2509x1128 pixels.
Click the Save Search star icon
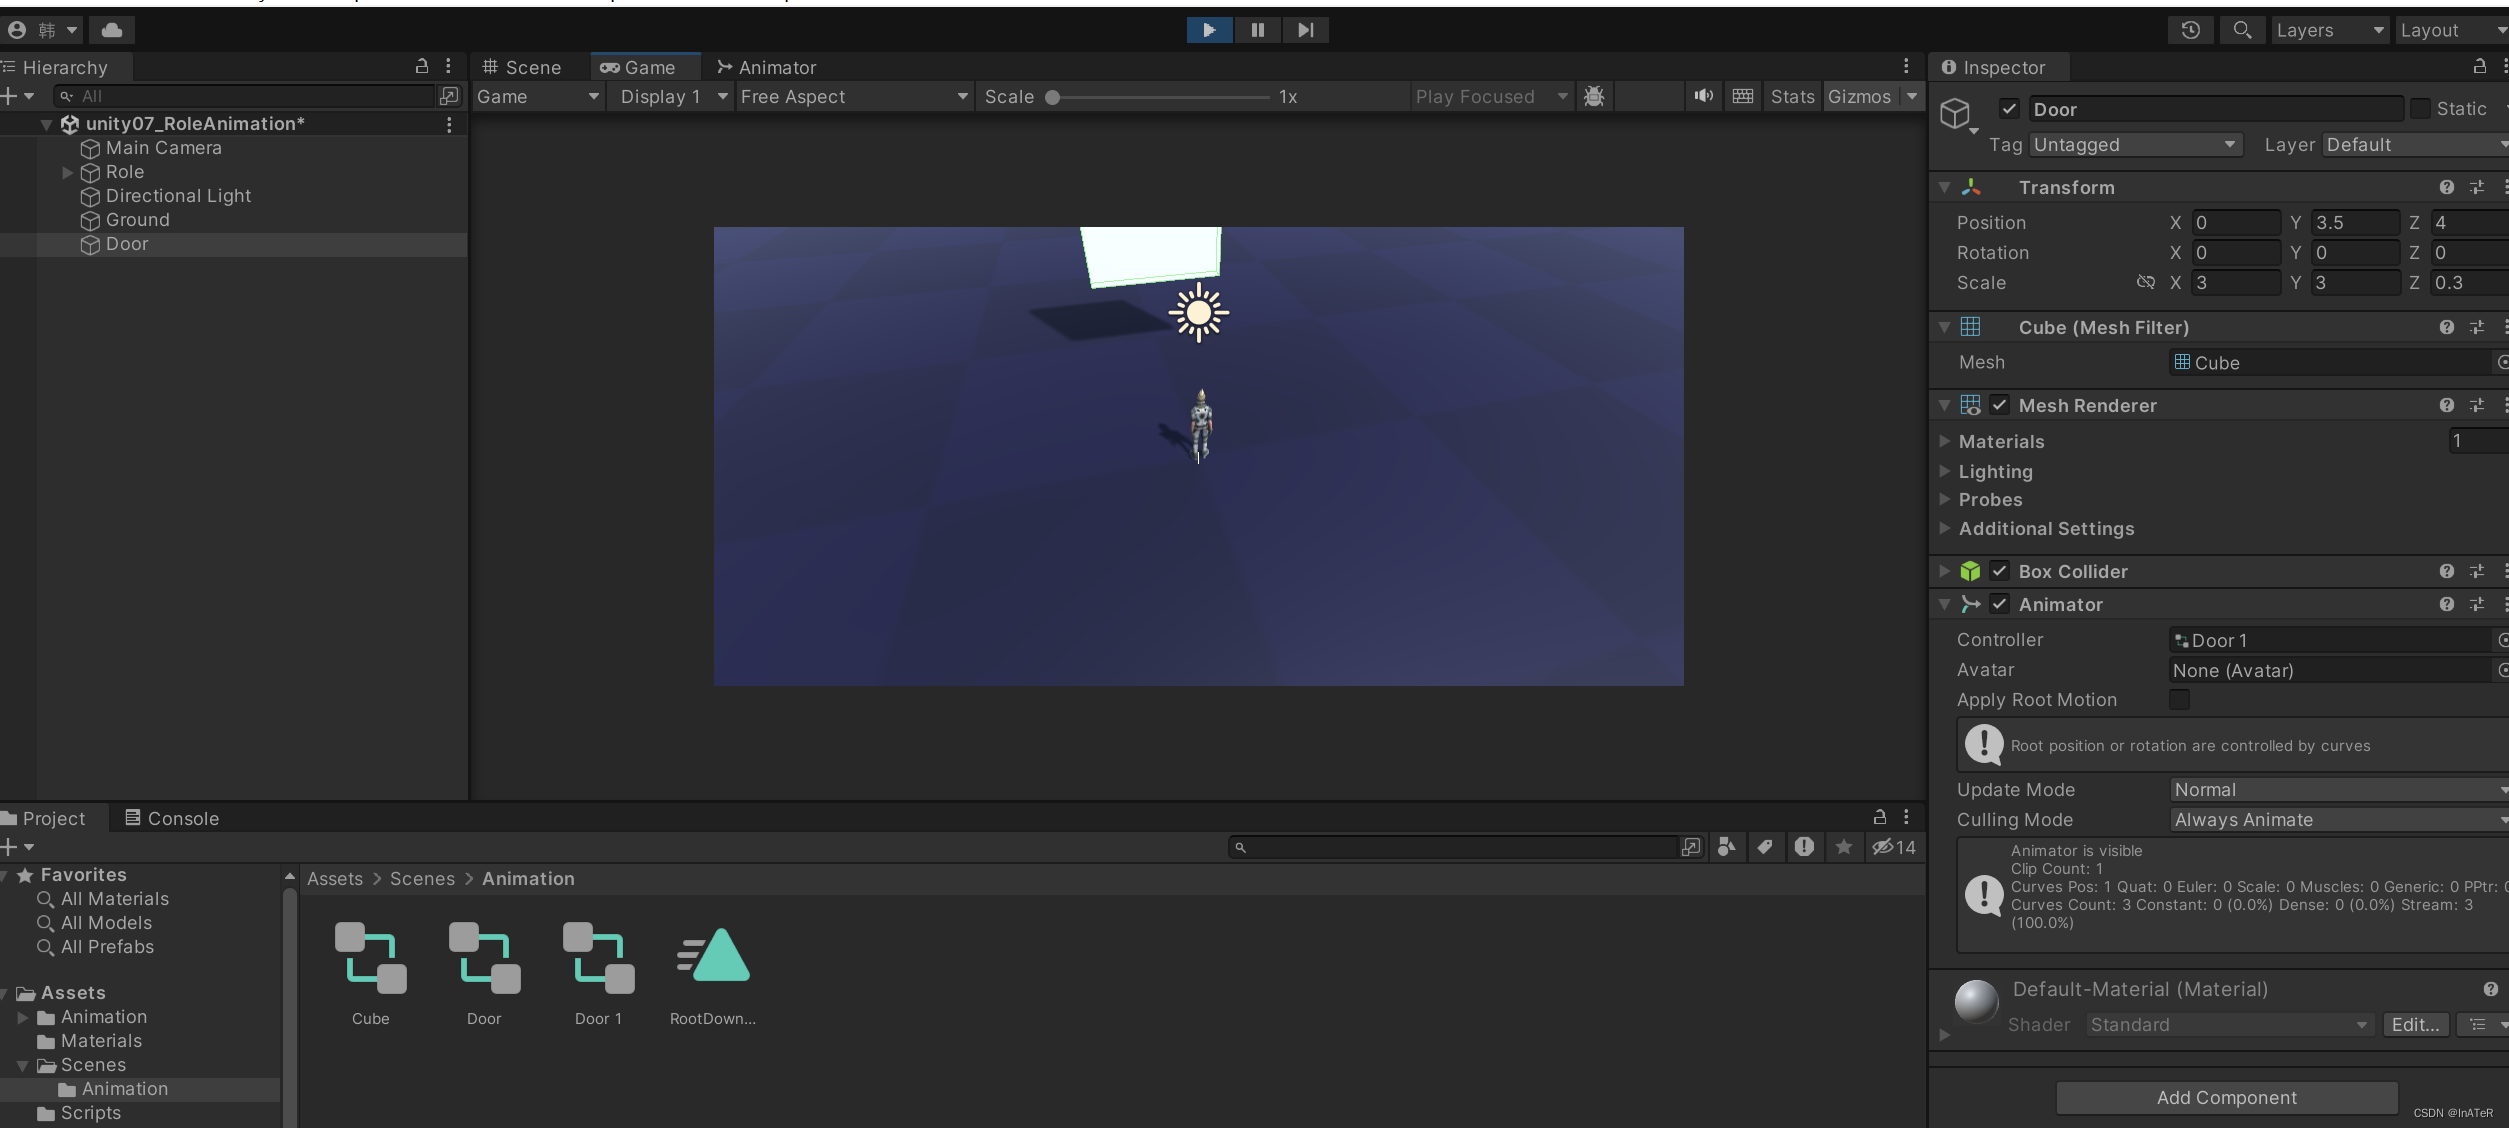[1843, 847]
